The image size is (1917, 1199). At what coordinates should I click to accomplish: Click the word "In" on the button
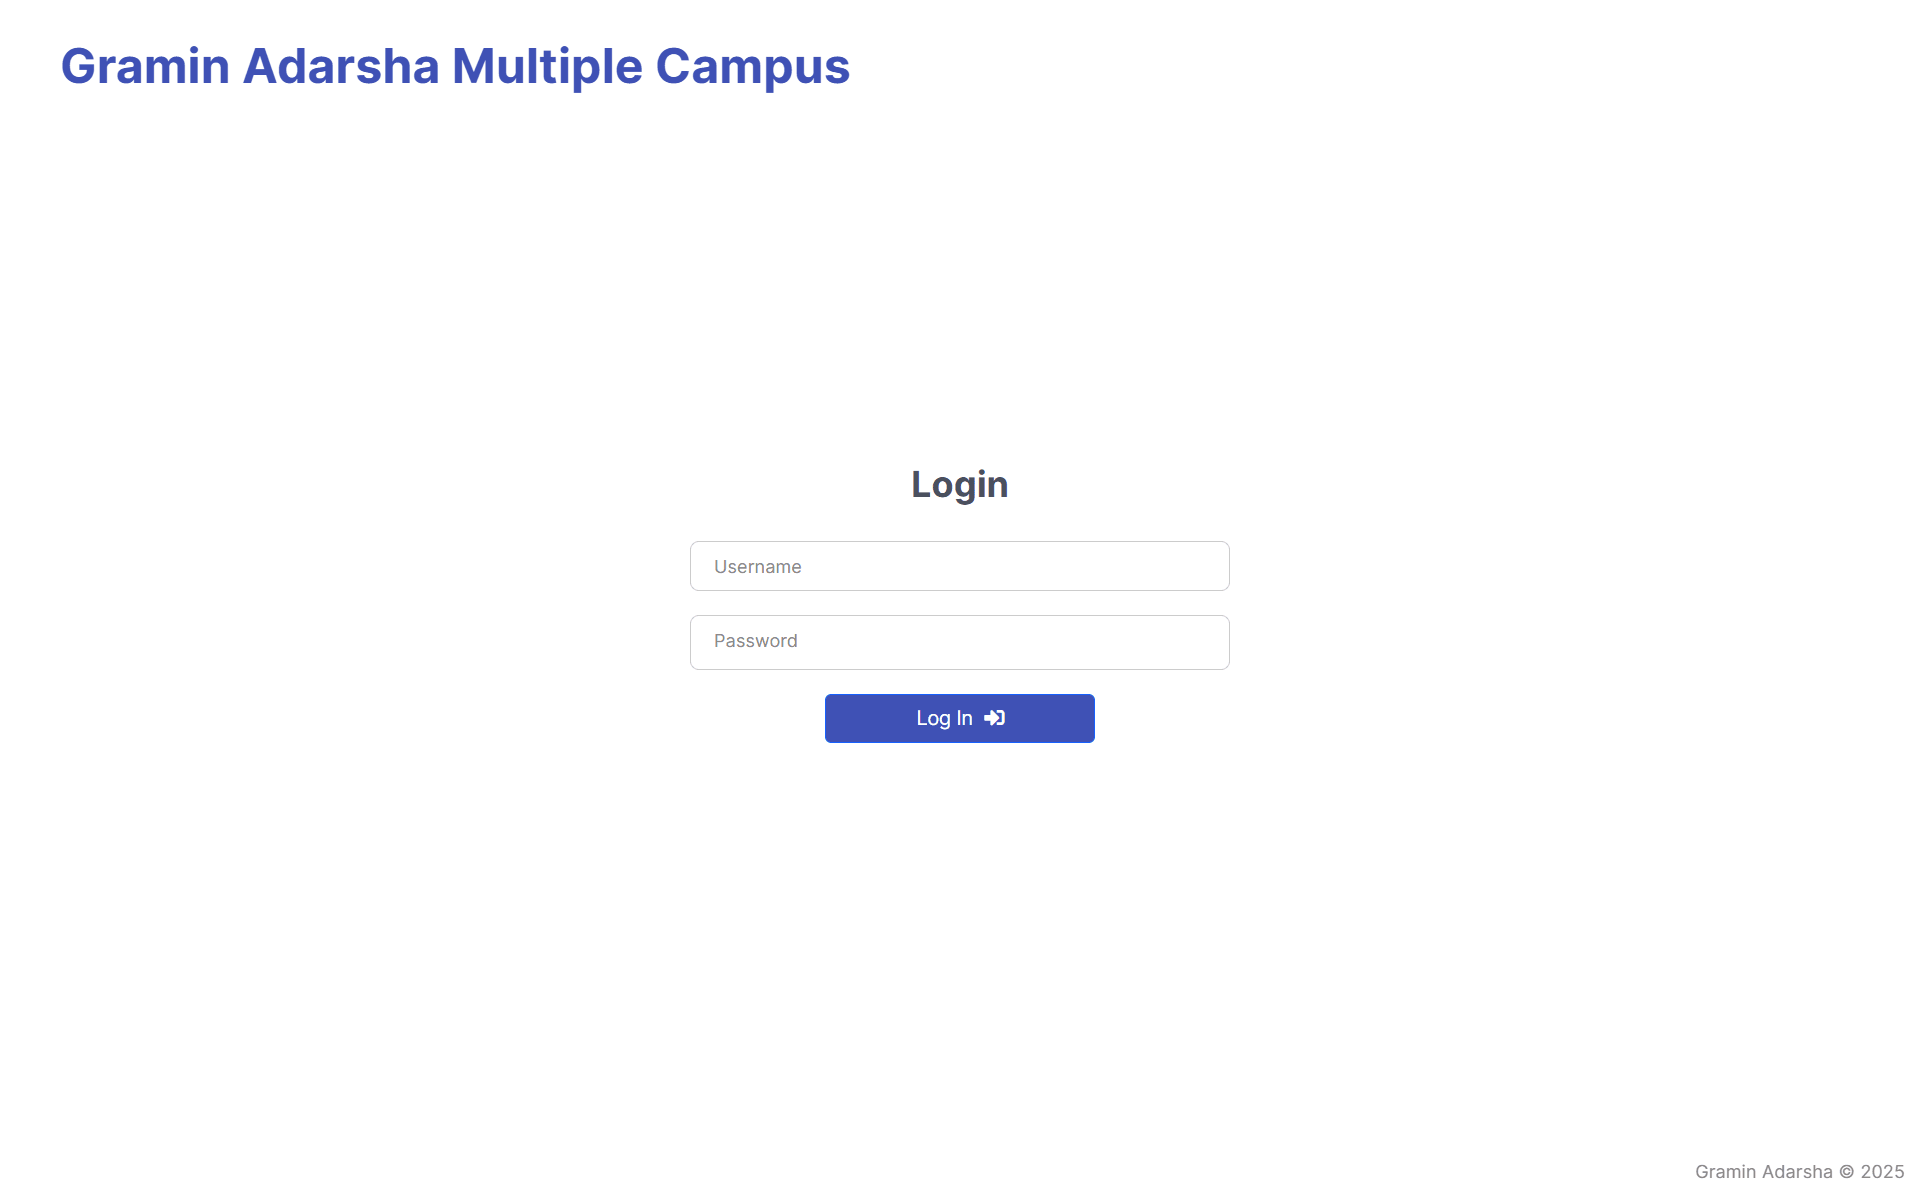[964, 718]
